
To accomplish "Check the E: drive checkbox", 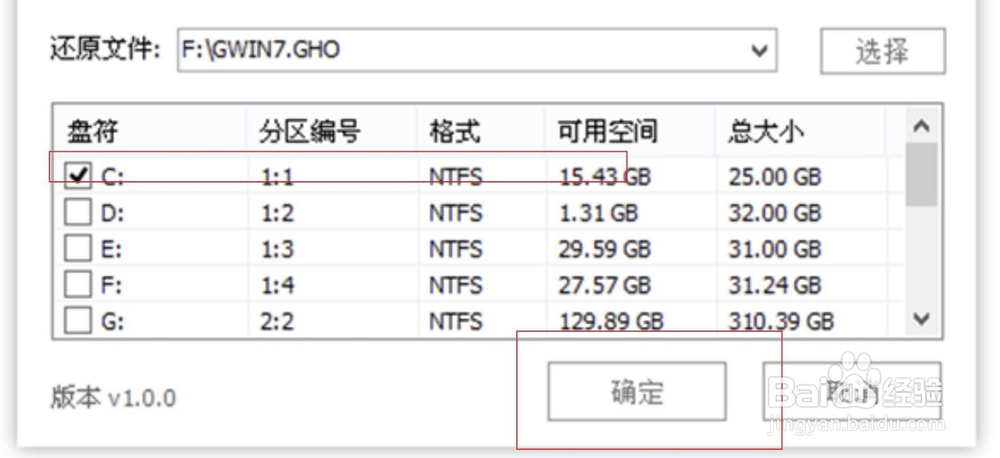I will tap(78, 249).
